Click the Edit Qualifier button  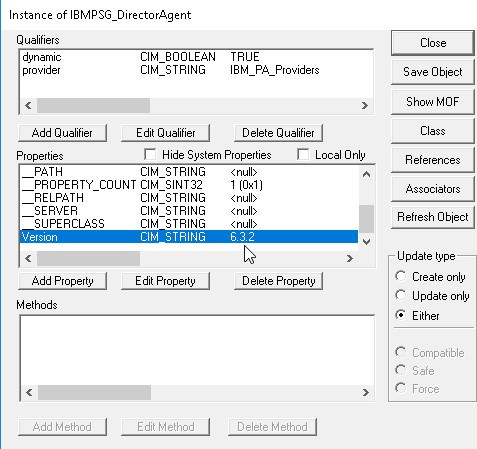tap(166, 133)
